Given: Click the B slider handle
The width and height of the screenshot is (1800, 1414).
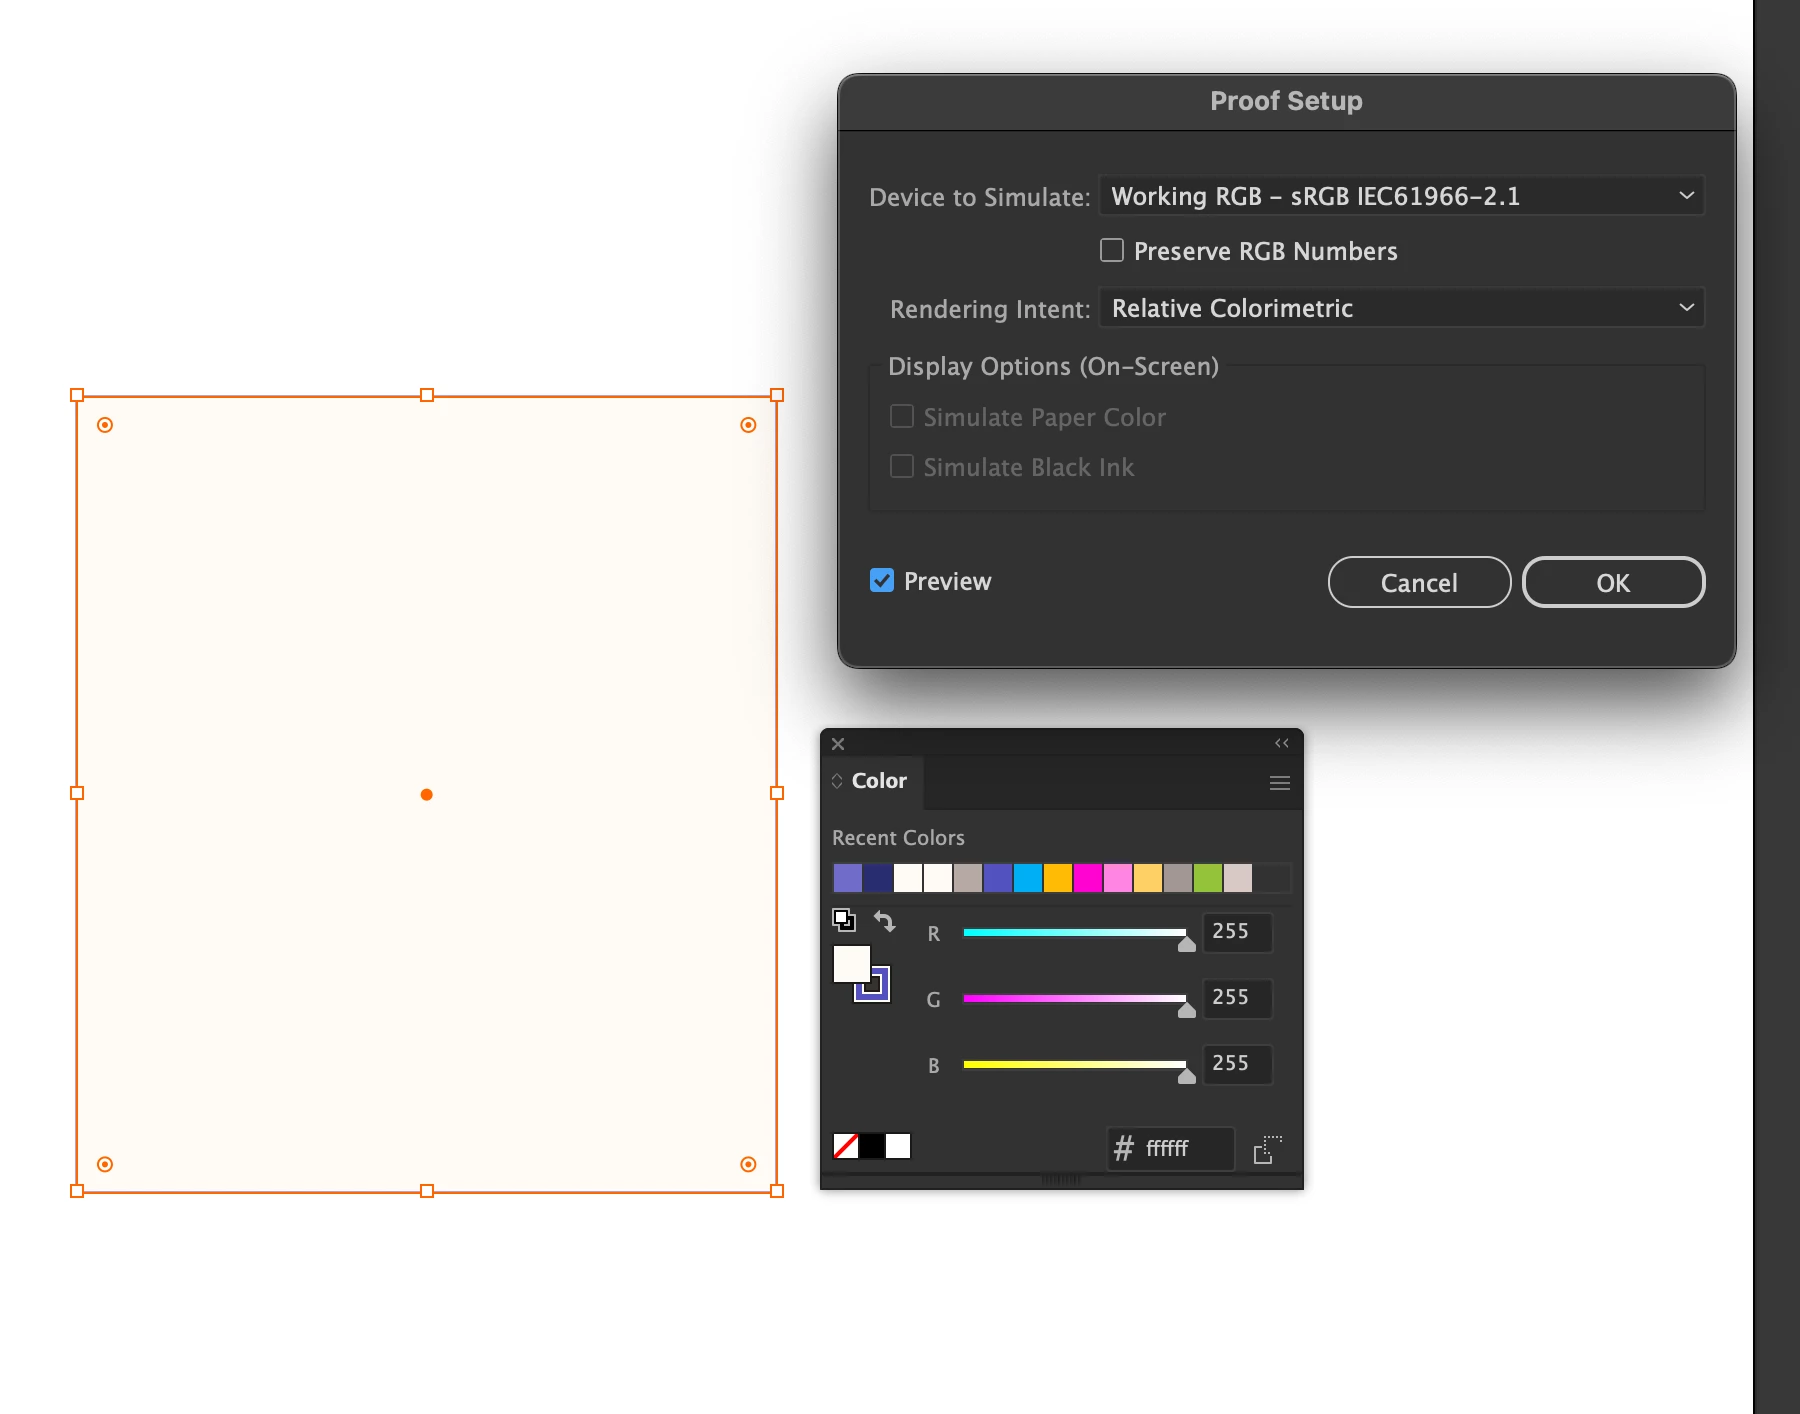Looking at the screenshot, I should point(1187,1076).
